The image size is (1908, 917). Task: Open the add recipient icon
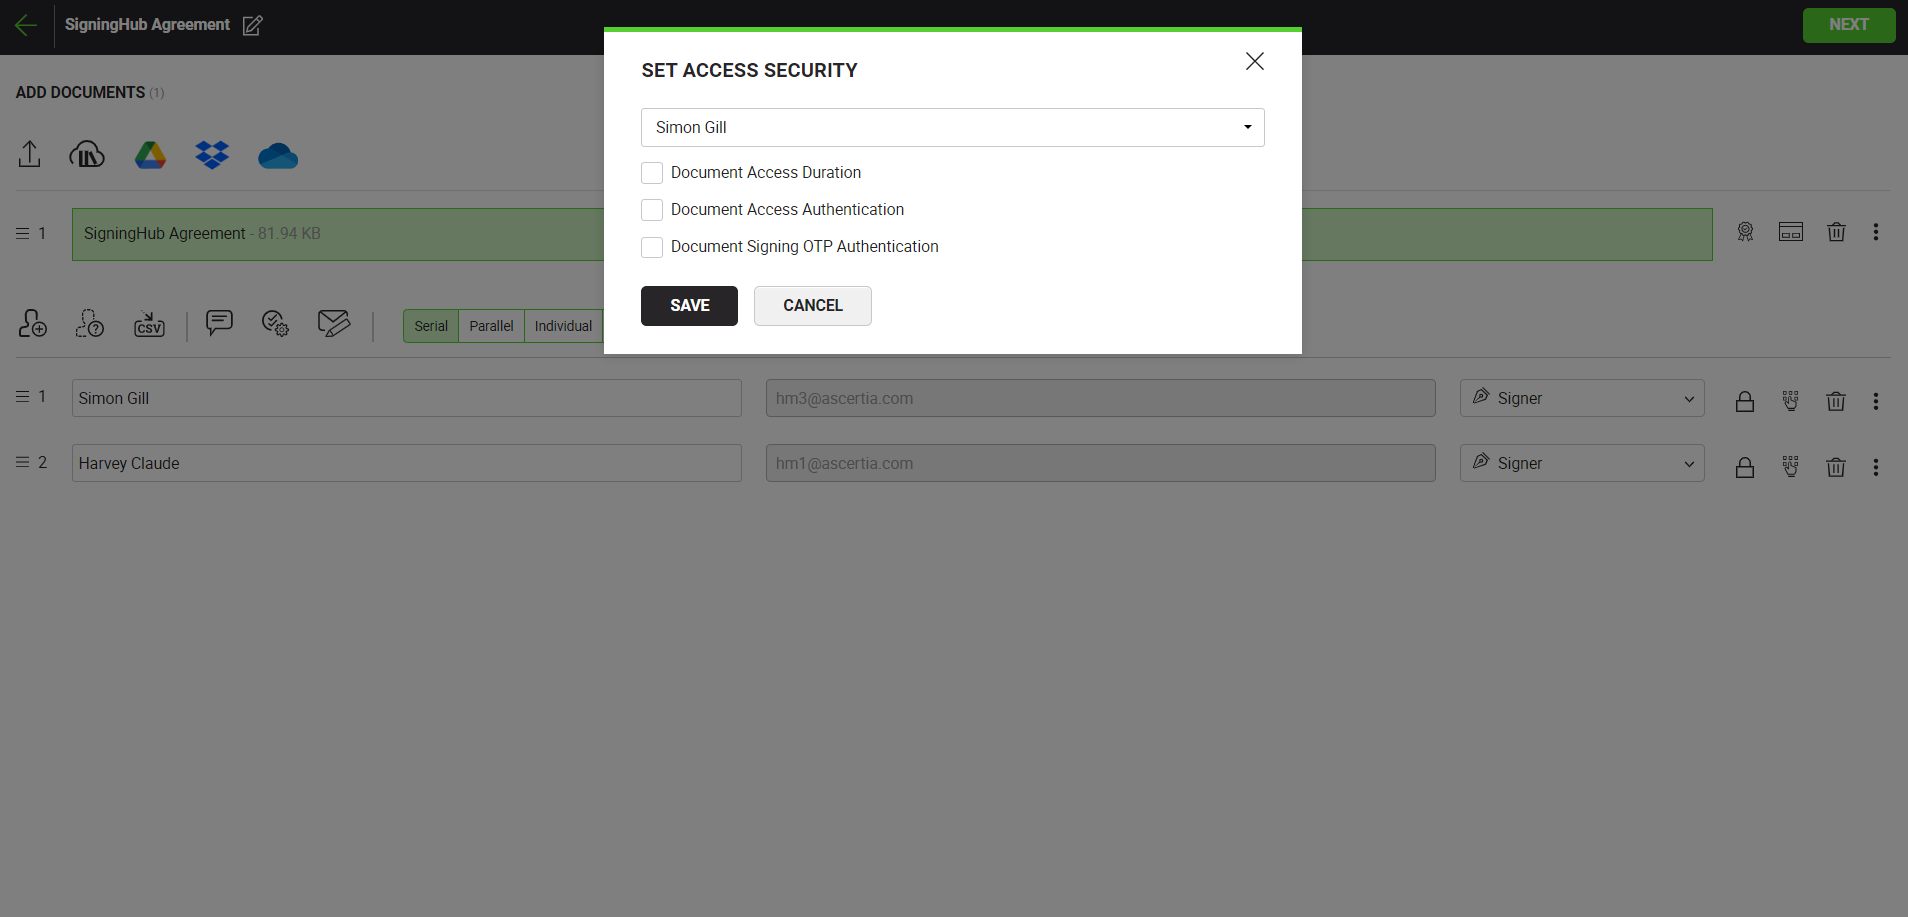tap(33, 323)
